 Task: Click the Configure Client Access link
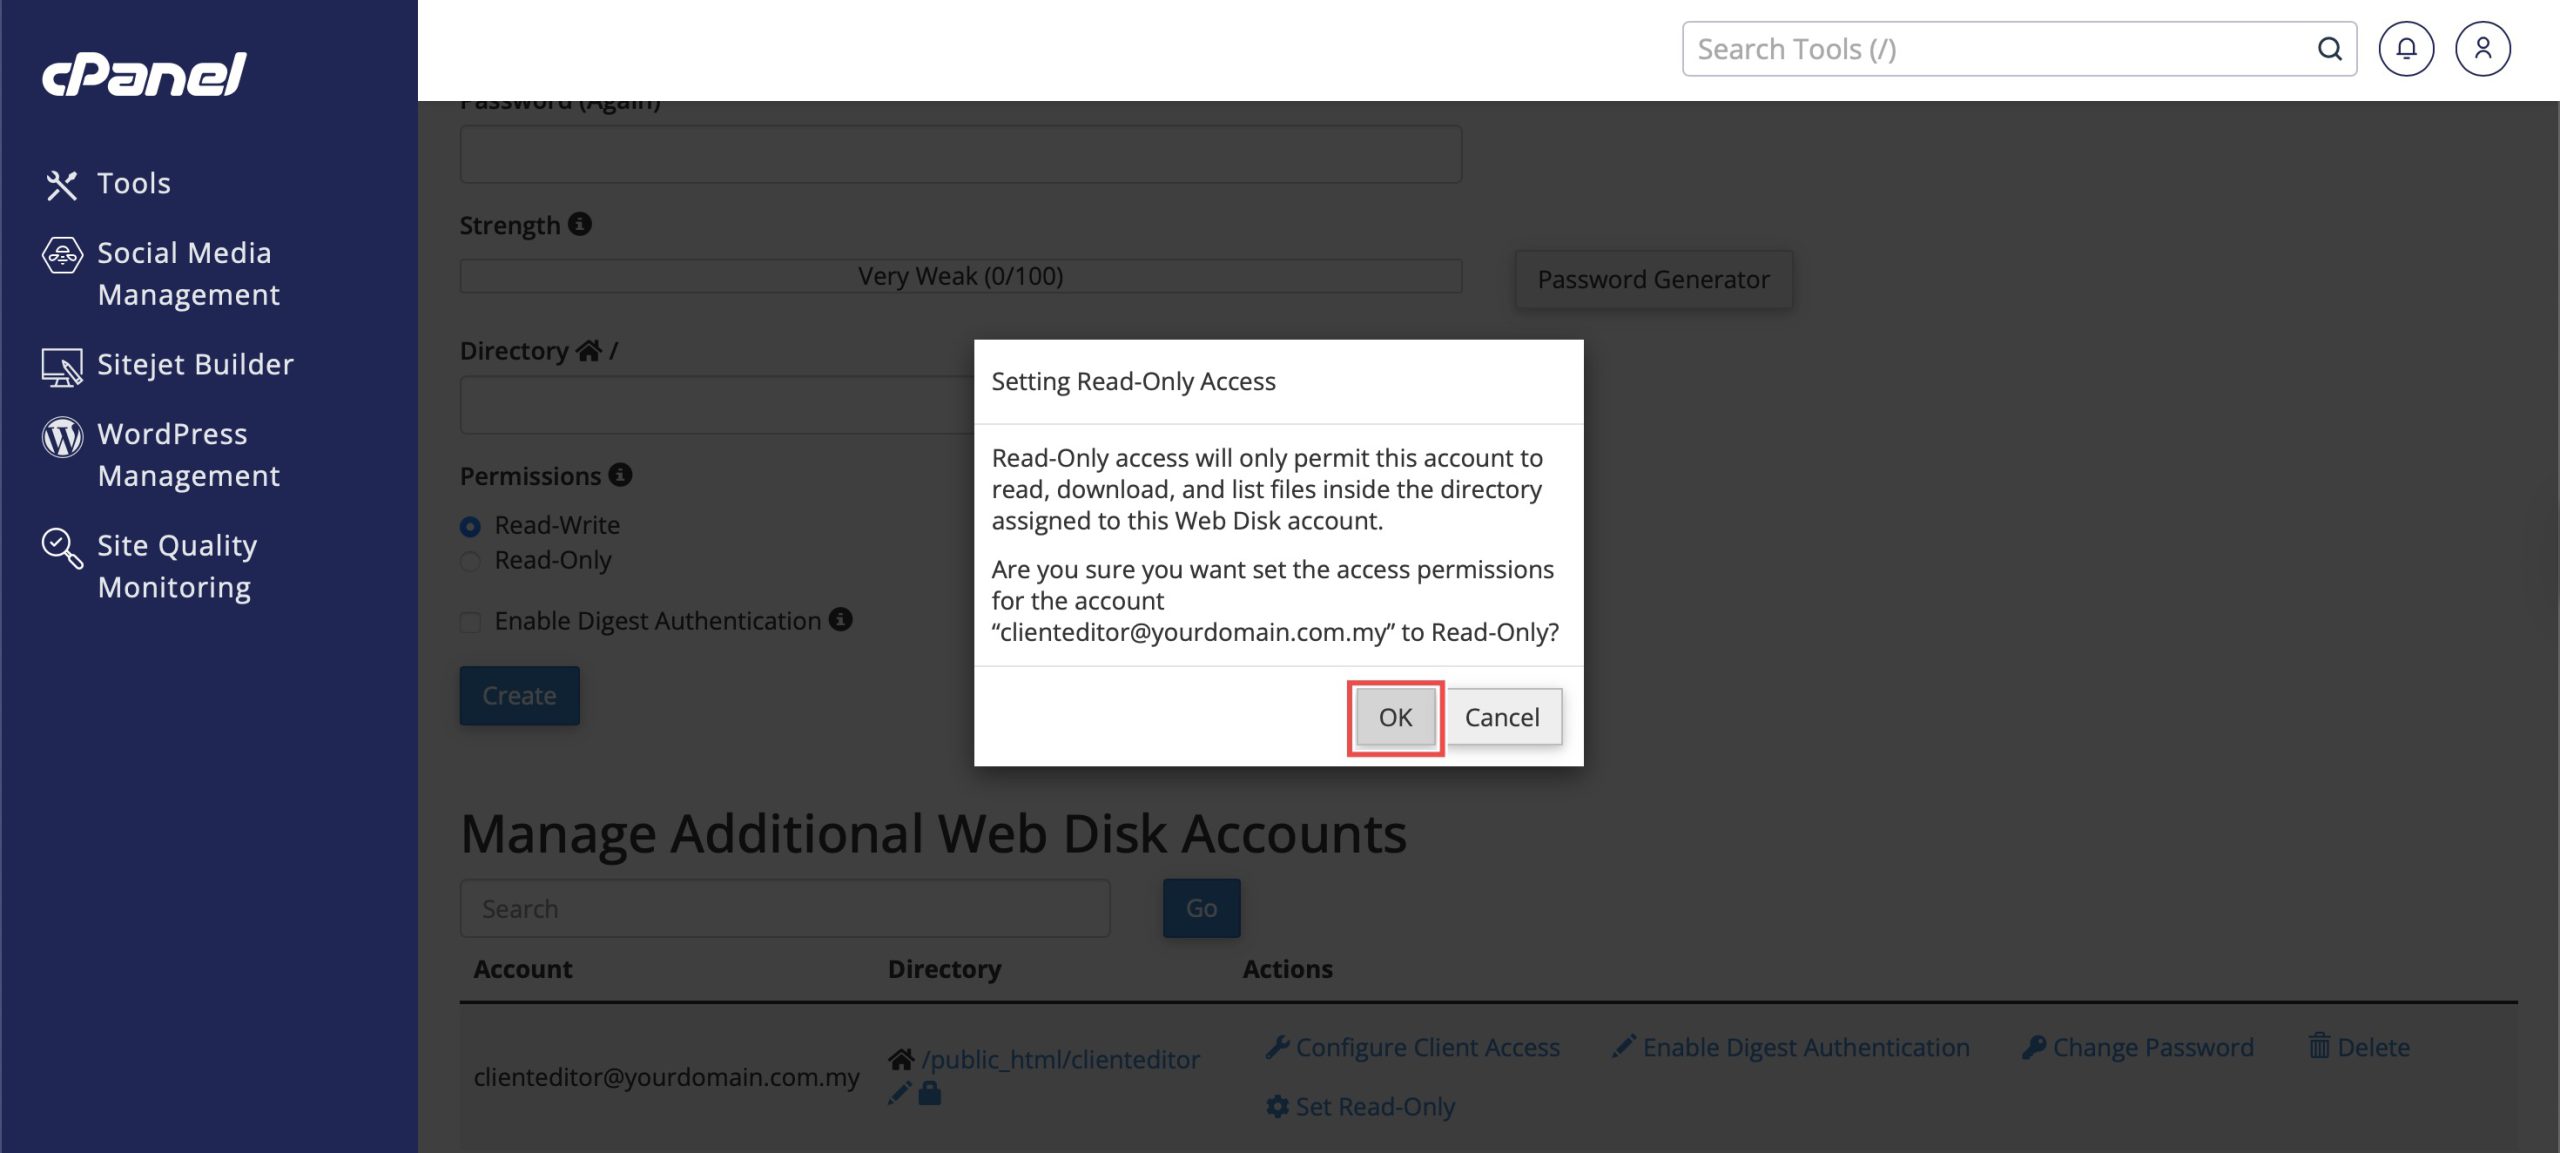tap(1426, 1047)
